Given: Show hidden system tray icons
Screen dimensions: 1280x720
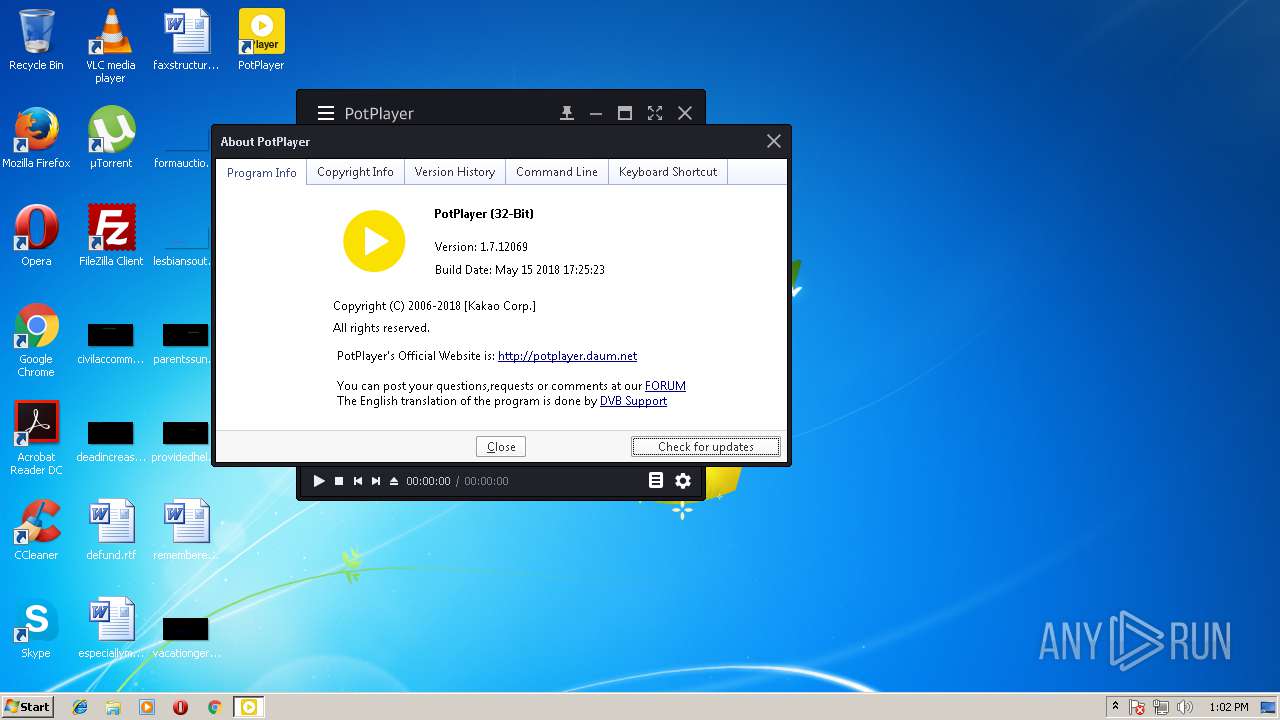Looking at the screenshot, I should pyautogui.click(x=1115, y=707).
